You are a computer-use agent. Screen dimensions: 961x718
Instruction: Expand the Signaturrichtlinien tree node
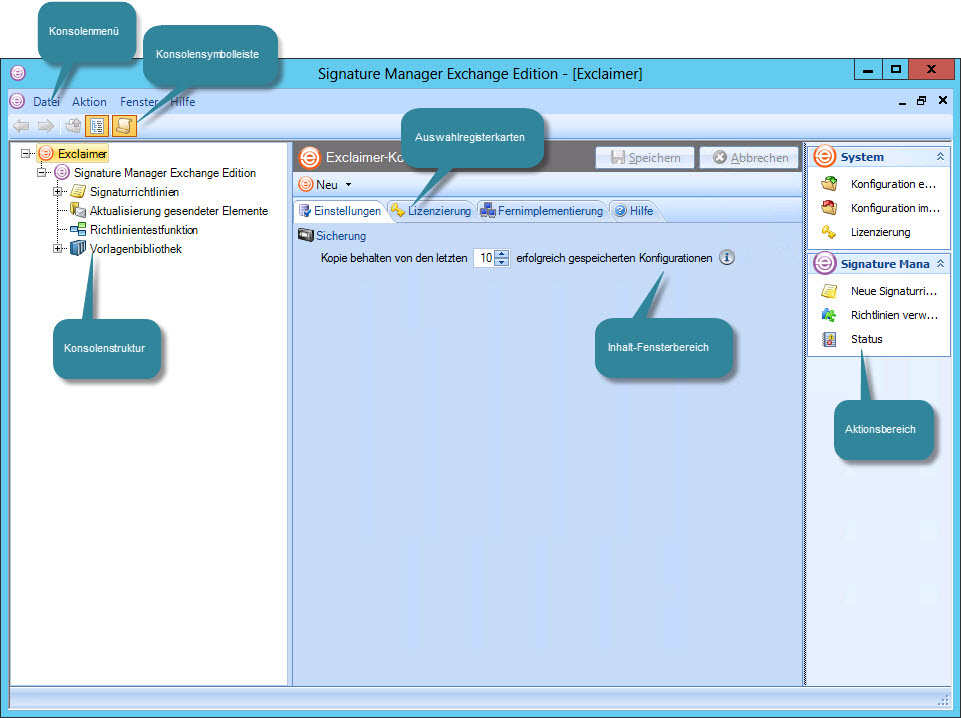pyautogui.click(x=57, y=192)
